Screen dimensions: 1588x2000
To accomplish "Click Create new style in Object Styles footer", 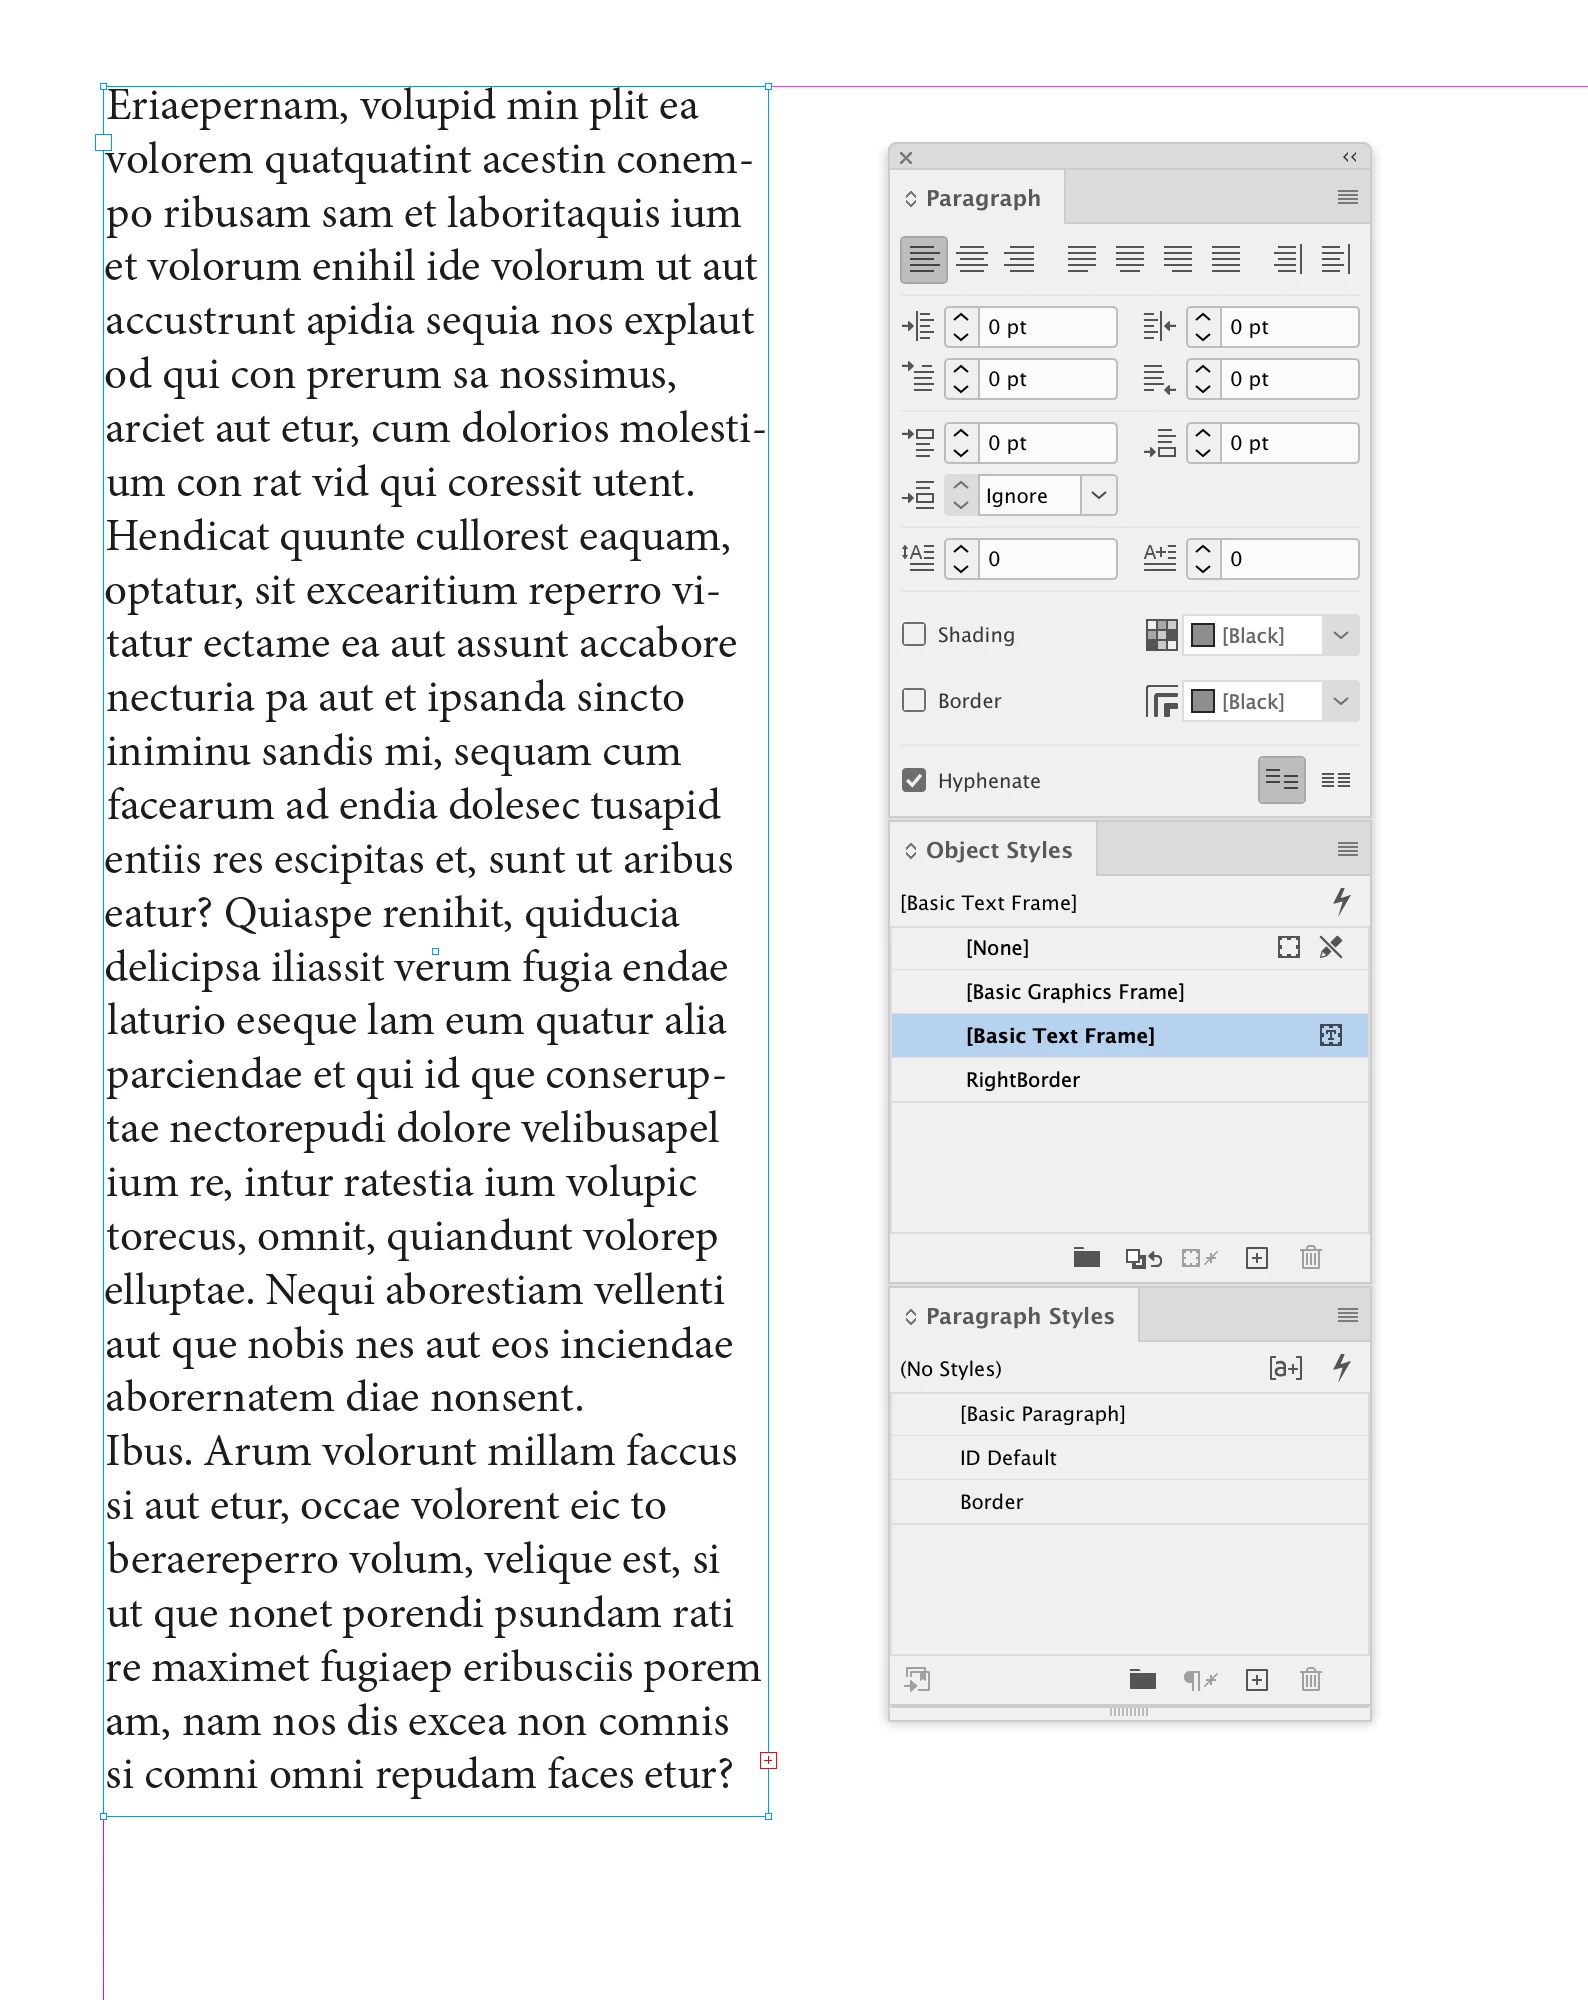I will click(1257, 1258).
